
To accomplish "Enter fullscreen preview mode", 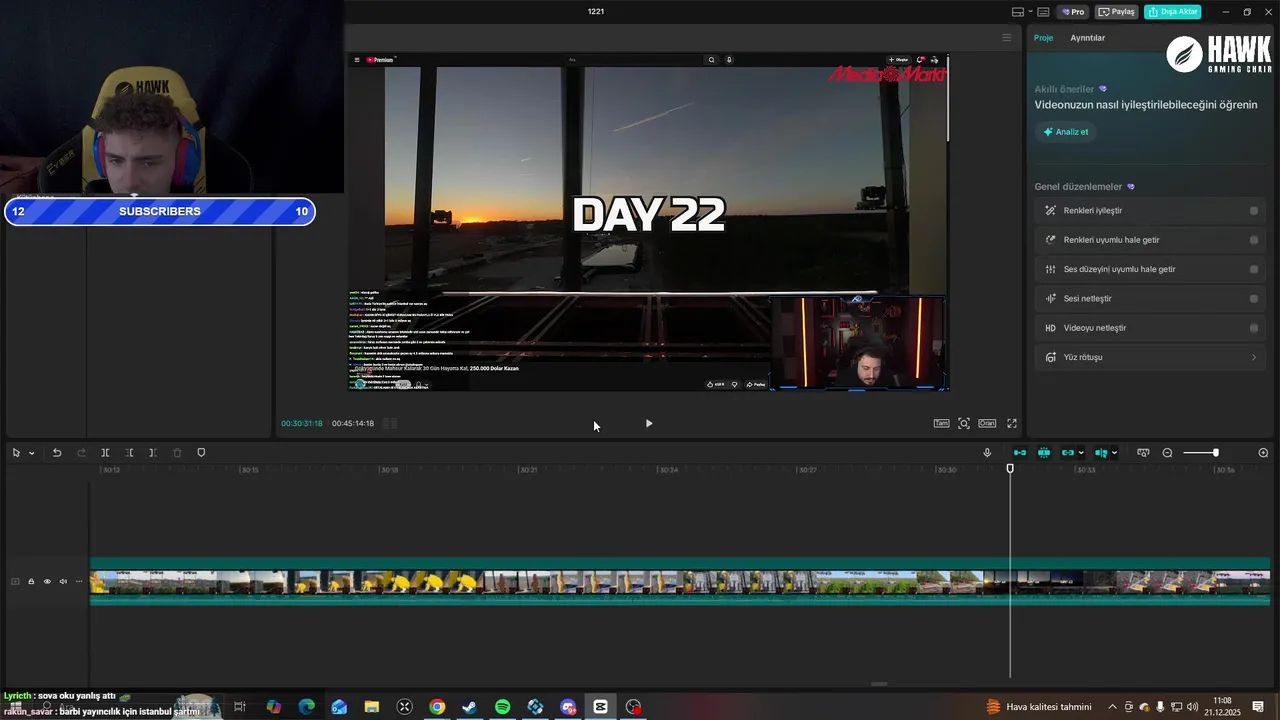I will [x=1012, y=424].
